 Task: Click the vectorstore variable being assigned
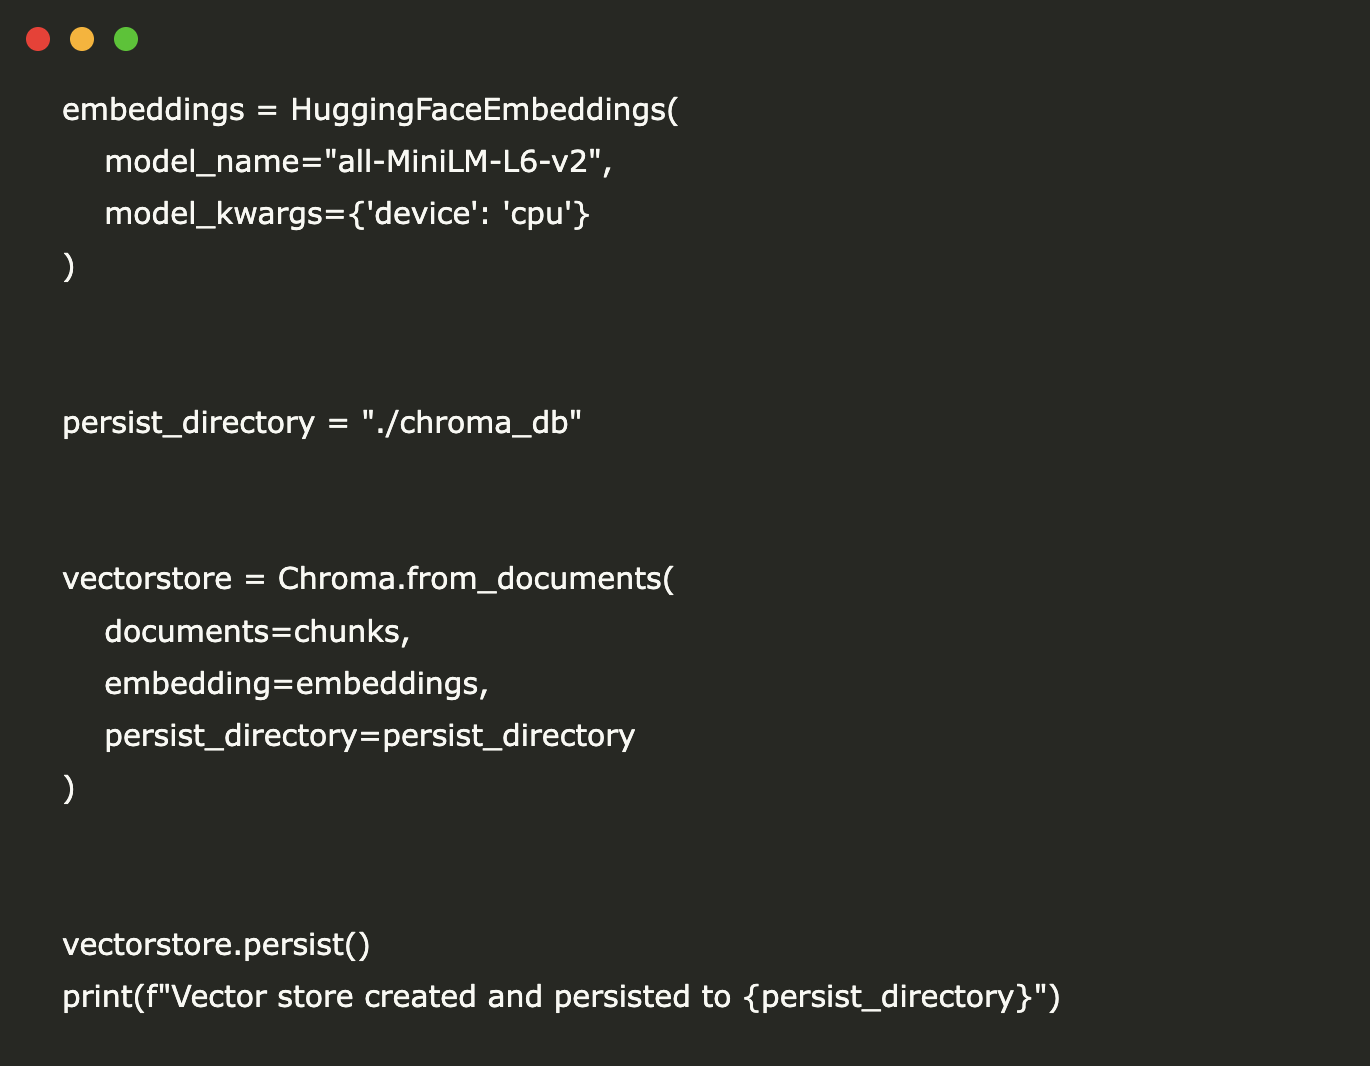[x=147, y=578]
